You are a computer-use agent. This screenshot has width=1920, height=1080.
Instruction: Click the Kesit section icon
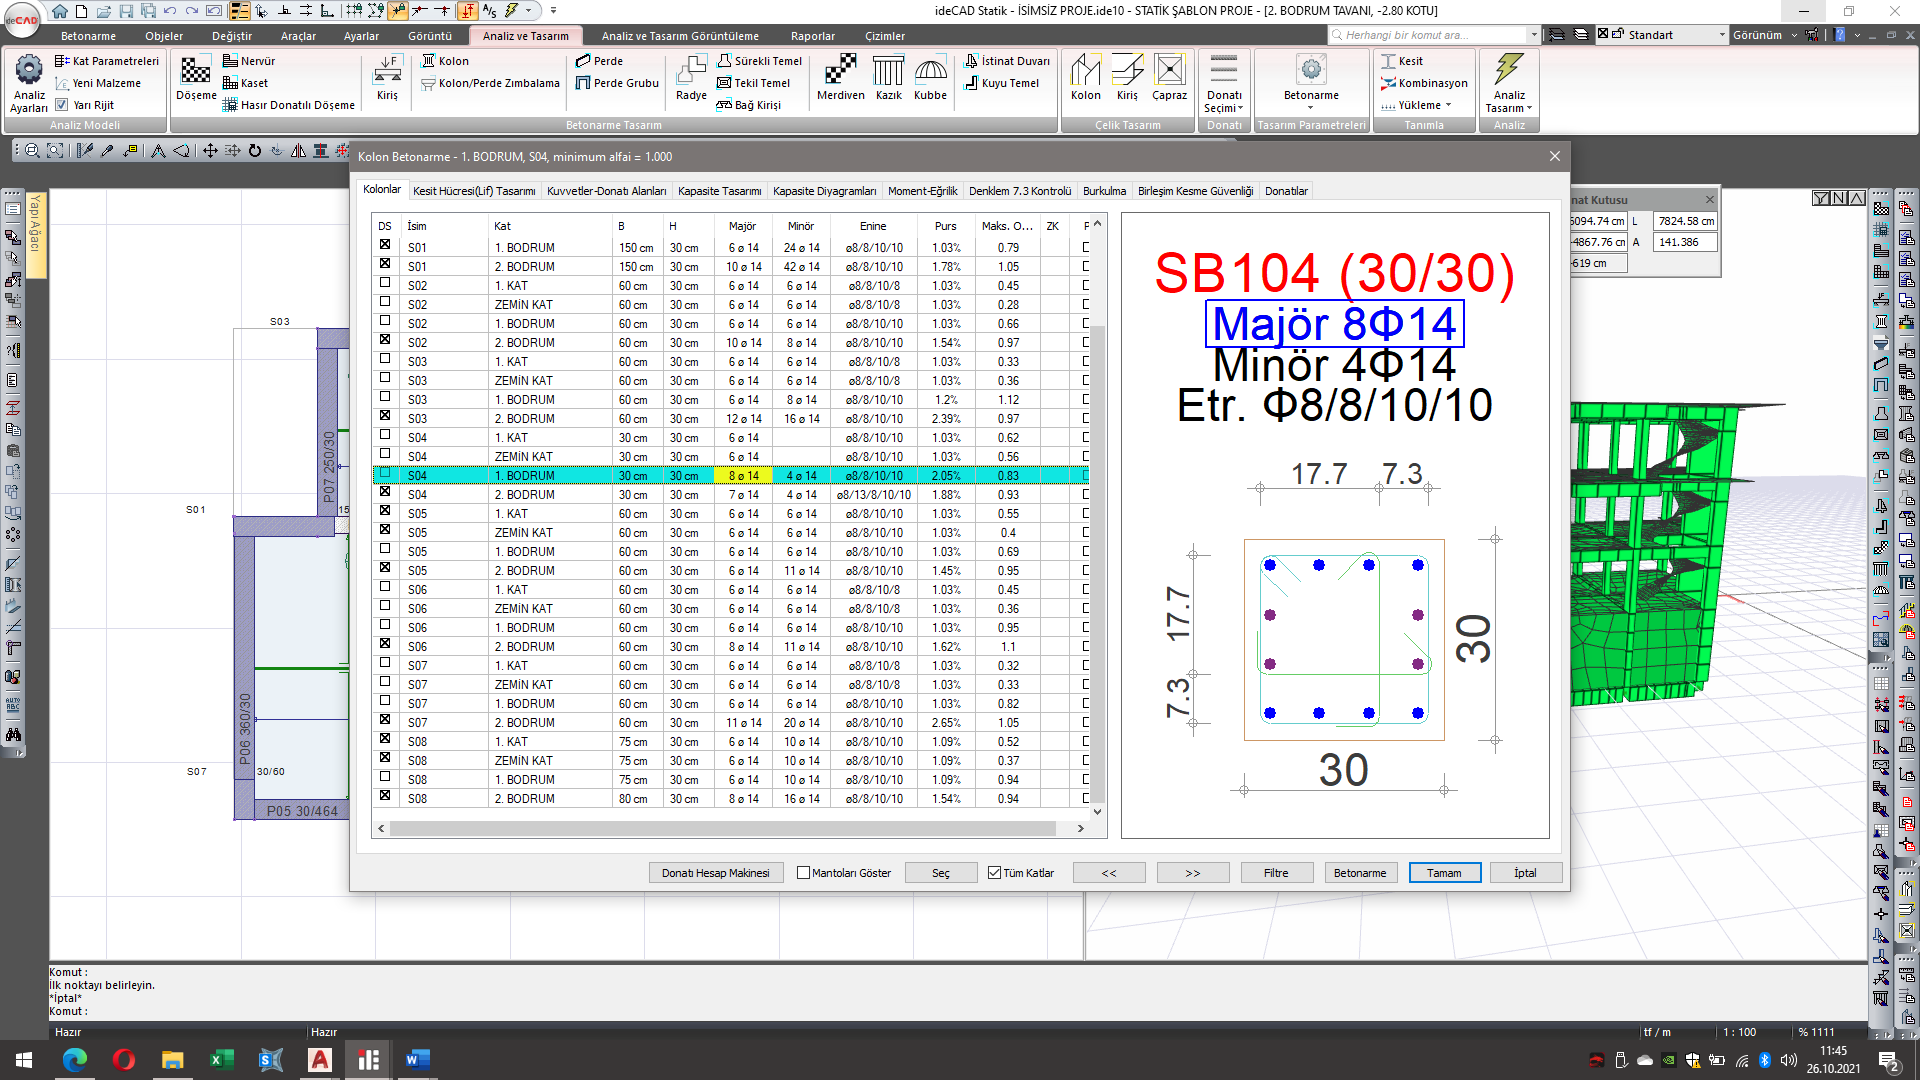coord(1402,61)
